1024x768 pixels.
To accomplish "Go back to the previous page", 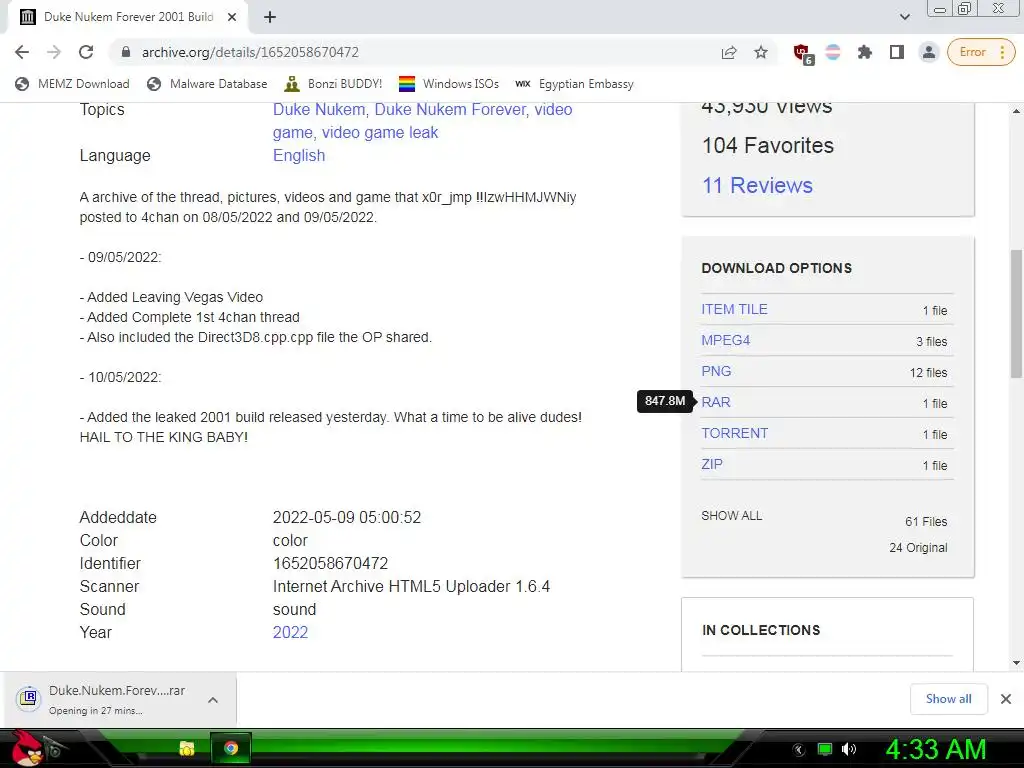I will [x=22, y=52].
